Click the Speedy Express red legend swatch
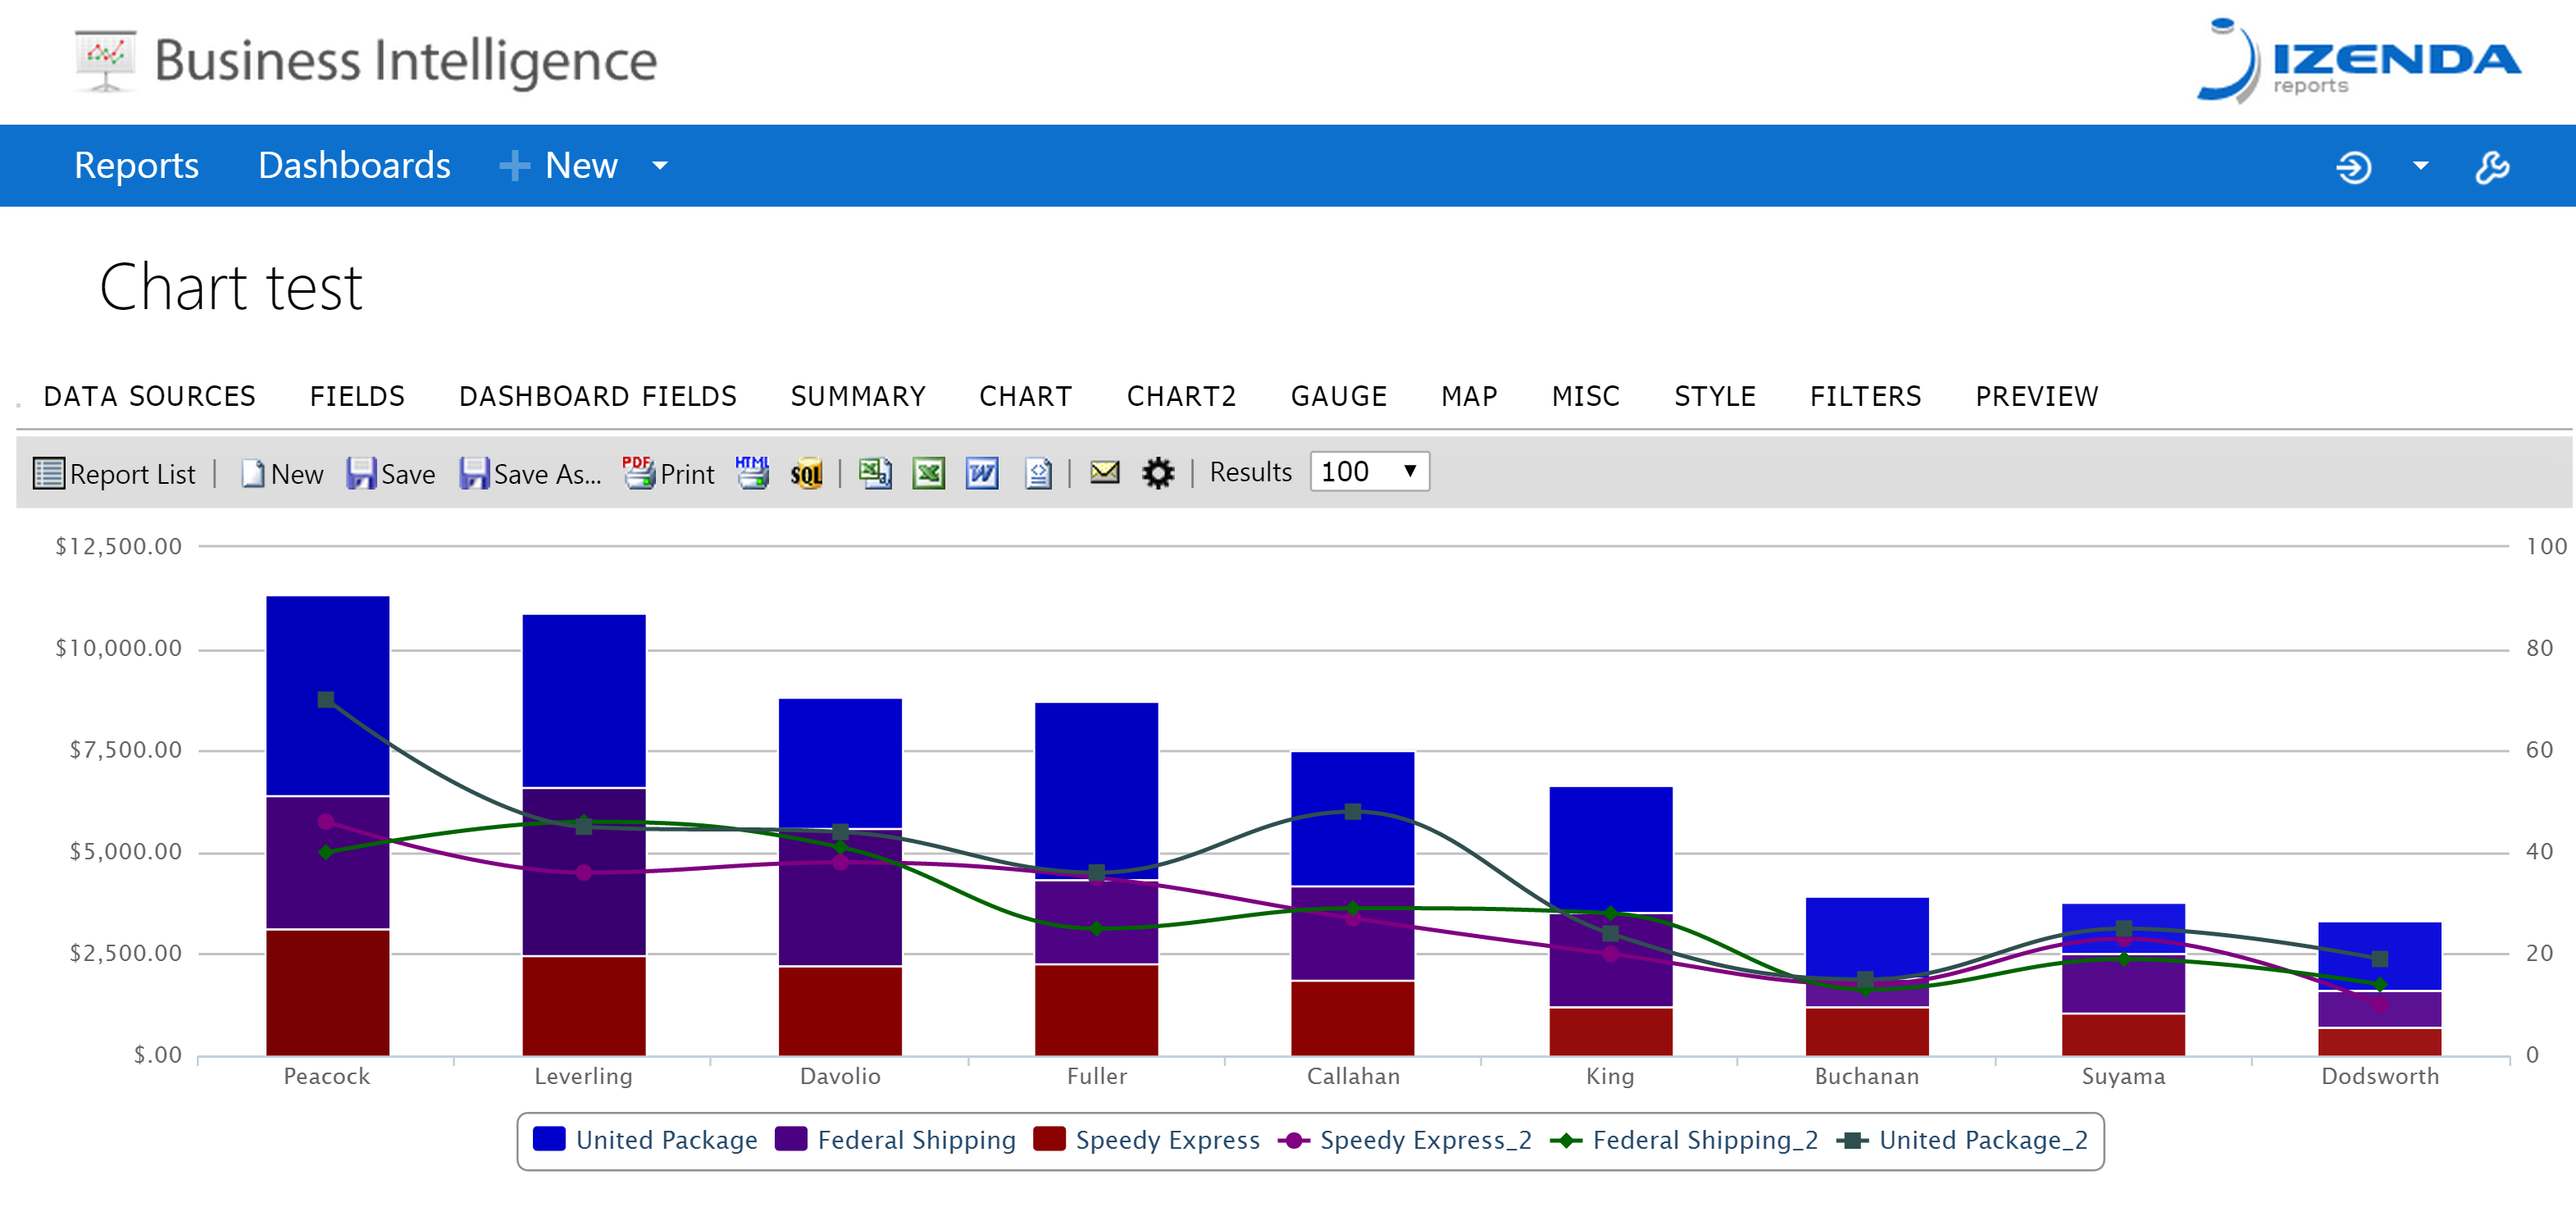The height and width of the screenshot is (1230, 2576). 1048,1139
